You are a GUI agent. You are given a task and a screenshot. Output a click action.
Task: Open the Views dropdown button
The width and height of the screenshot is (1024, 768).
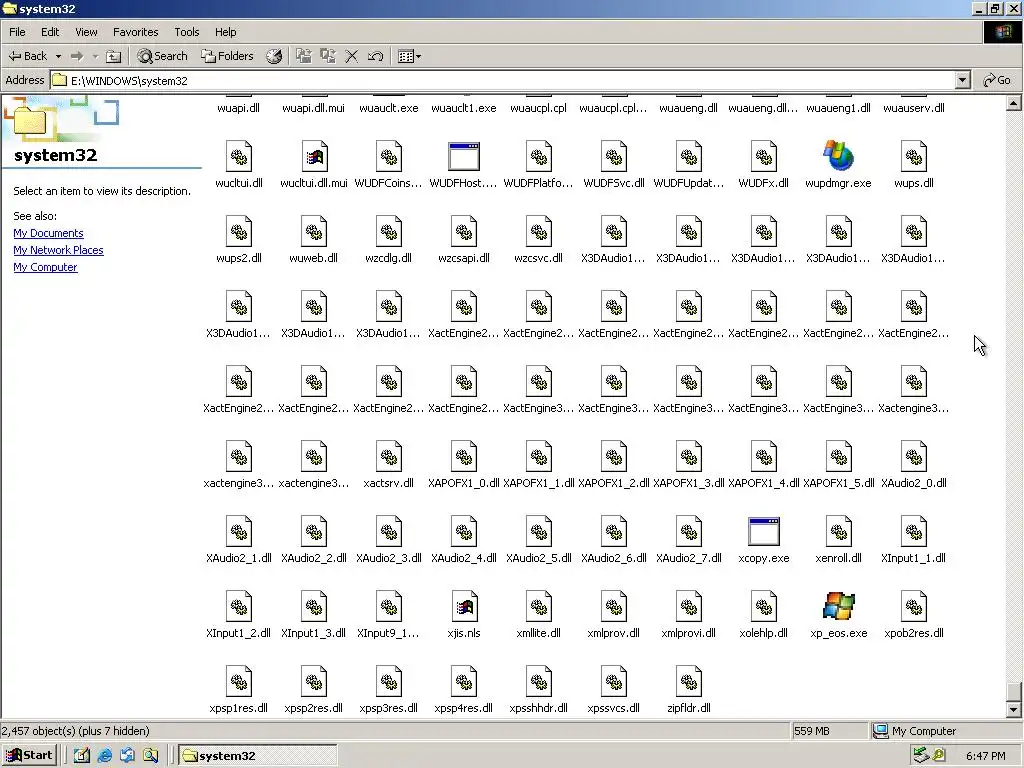[x=409, y=56]
